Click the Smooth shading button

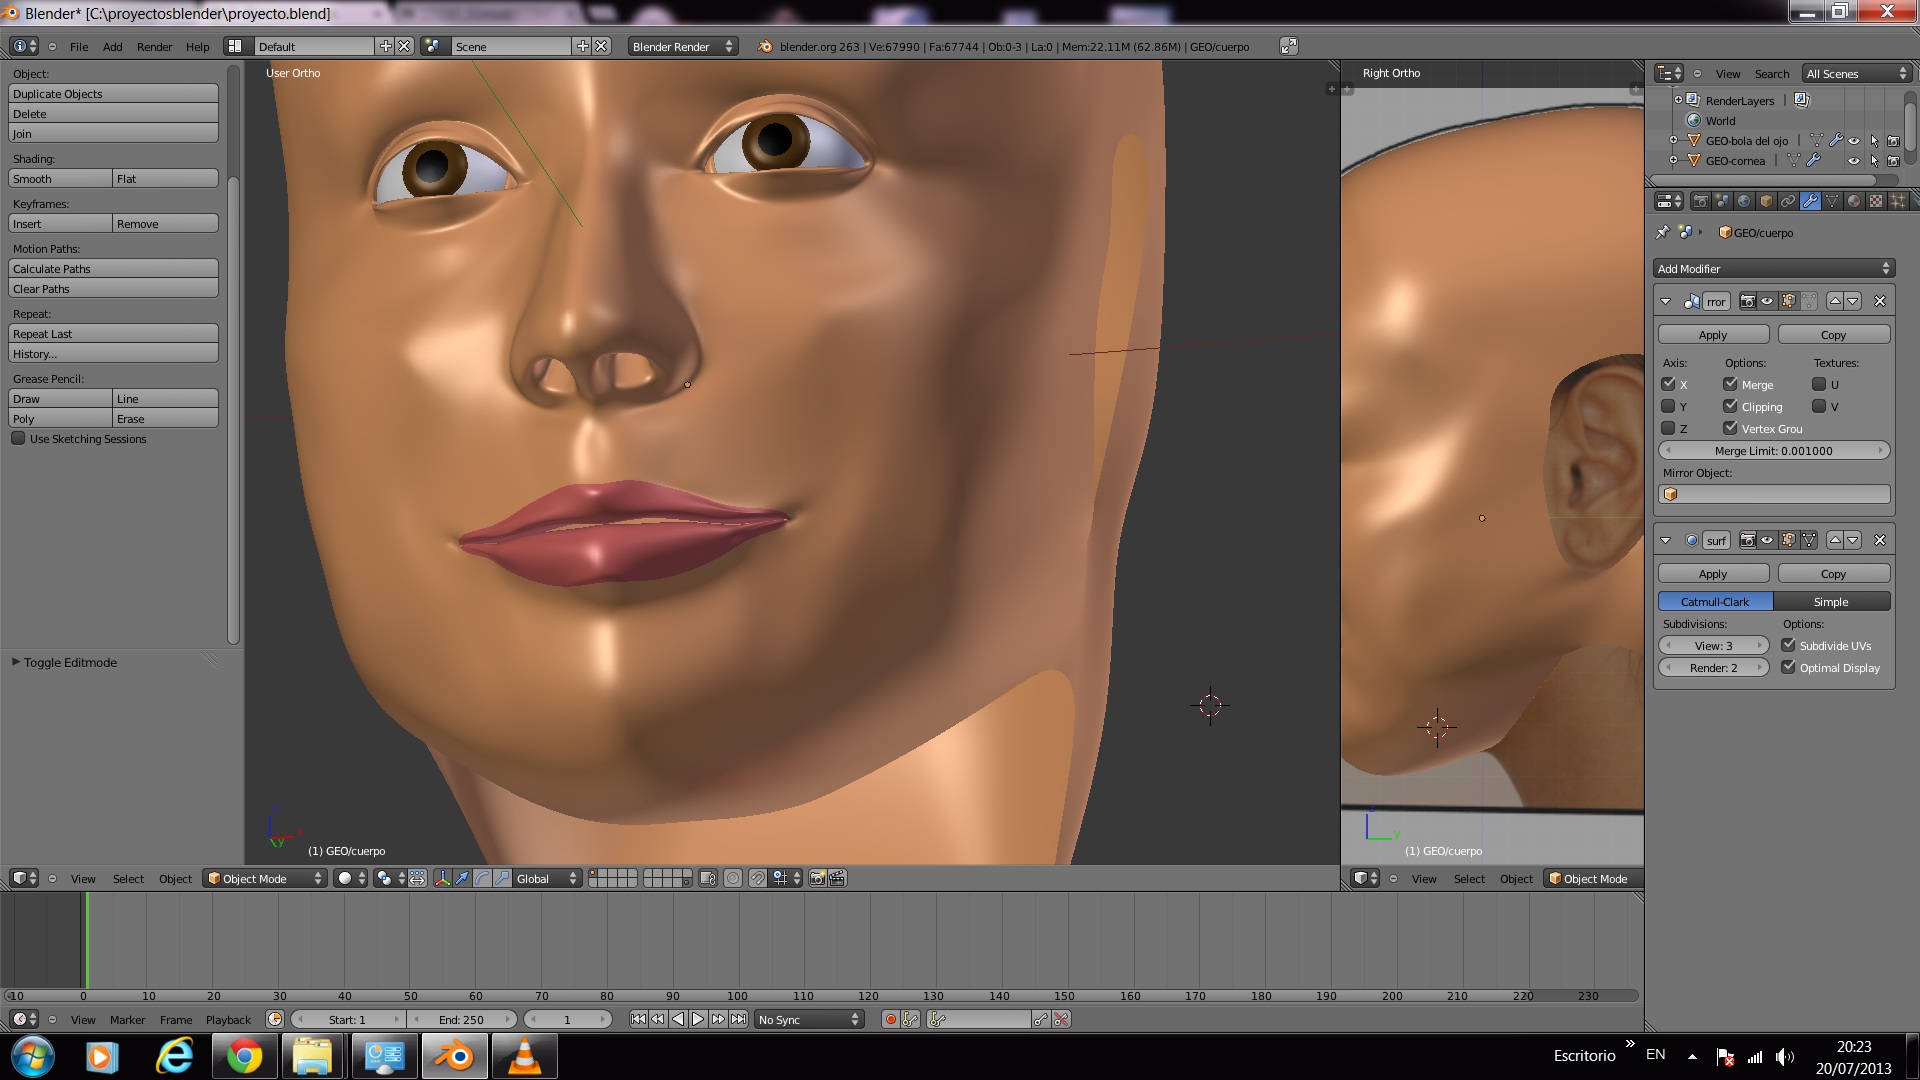[x=60, y=178]
